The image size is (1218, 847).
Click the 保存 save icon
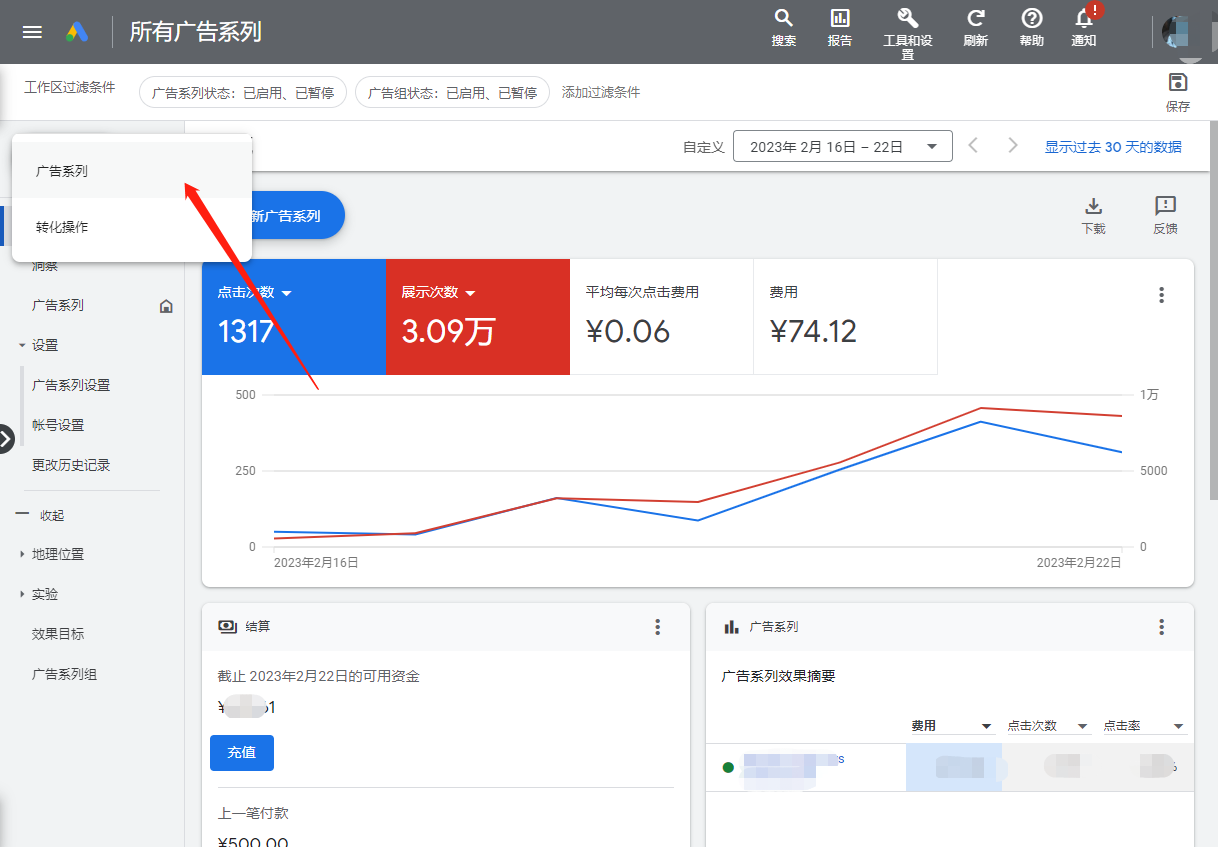1178,92
